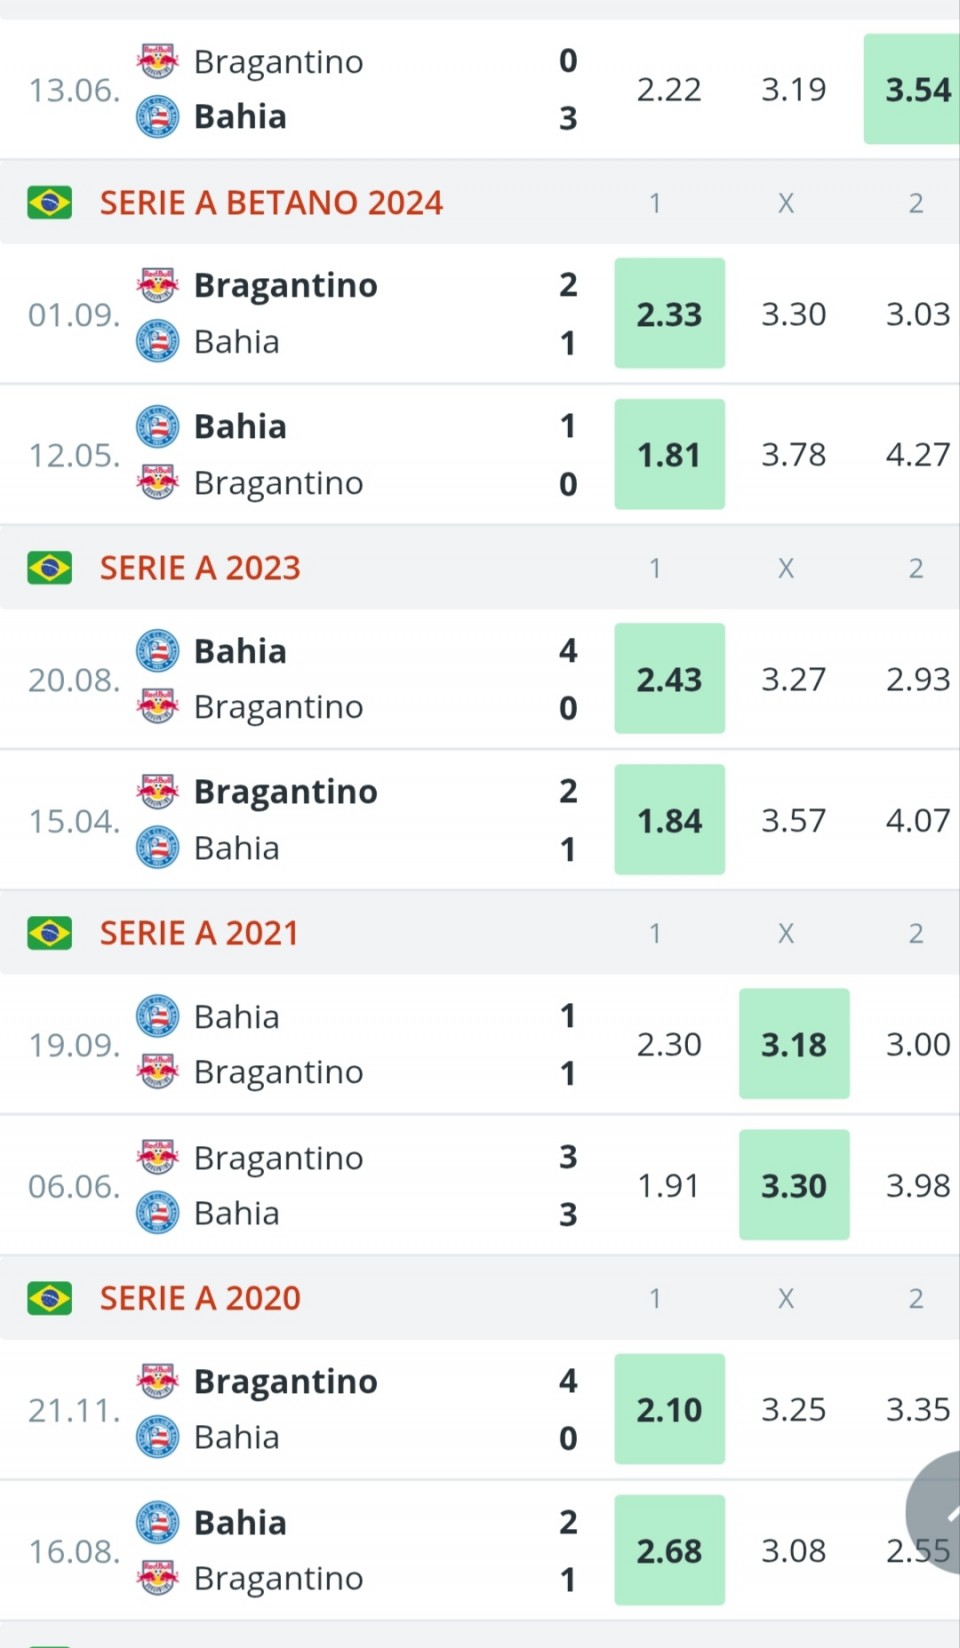Screen dimensions: 960x1648
Task: Click Bahia crest in 20.08. match
Action: (157, 651)
